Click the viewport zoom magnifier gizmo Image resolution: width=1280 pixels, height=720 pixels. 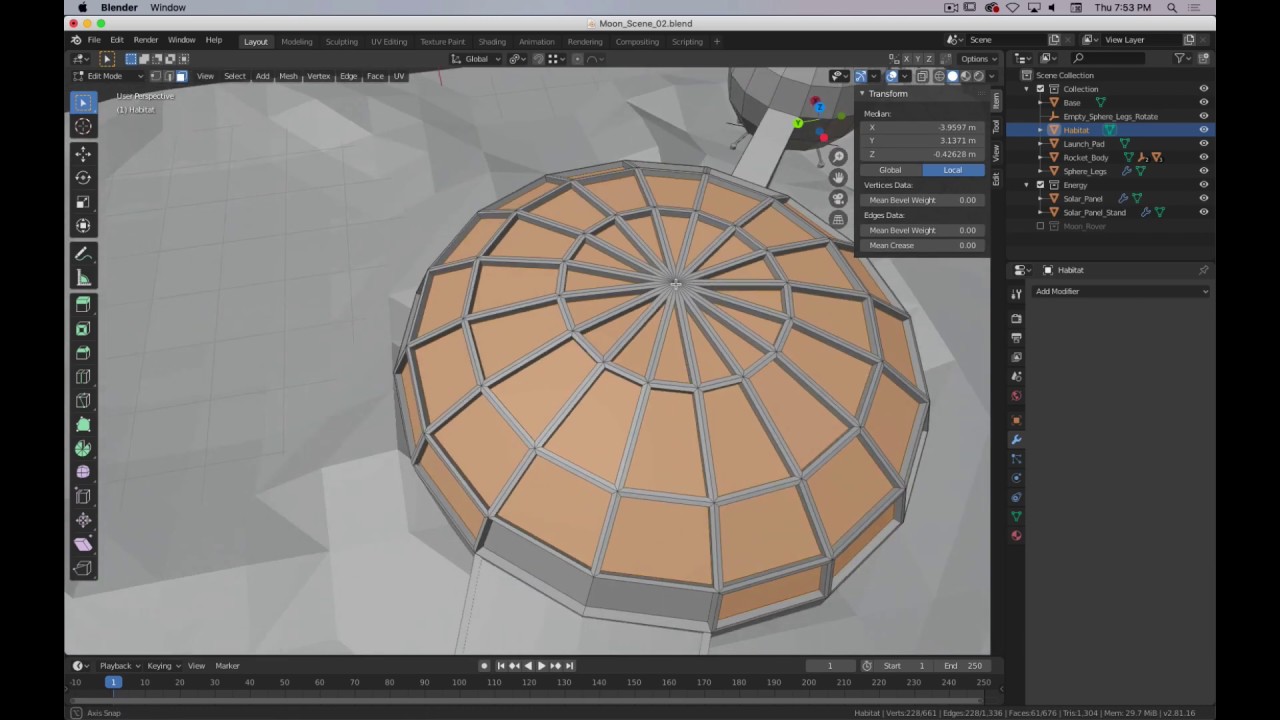tap(838, 157)
